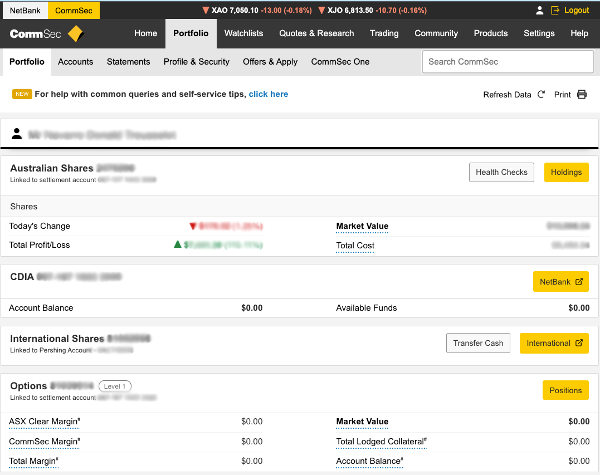Click the account holder person icon
This screenshot has width=600, height=475.
coord(16,134)
